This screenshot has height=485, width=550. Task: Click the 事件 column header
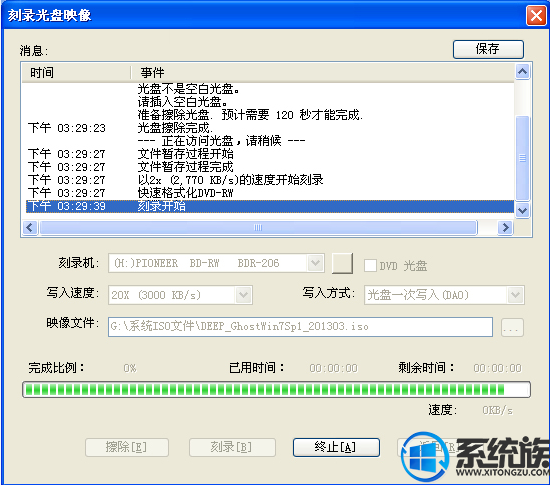point(323,73)
